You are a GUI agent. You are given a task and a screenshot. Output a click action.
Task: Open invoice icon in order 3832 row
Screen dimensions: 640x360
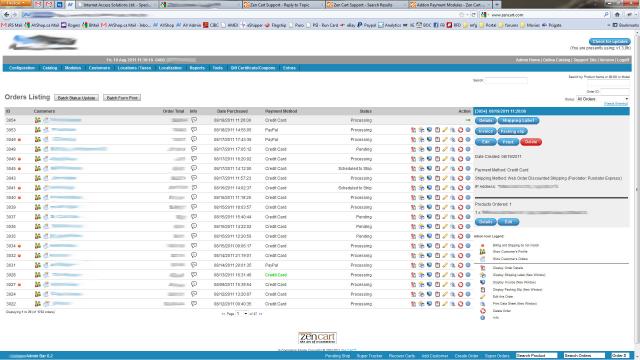429,256
